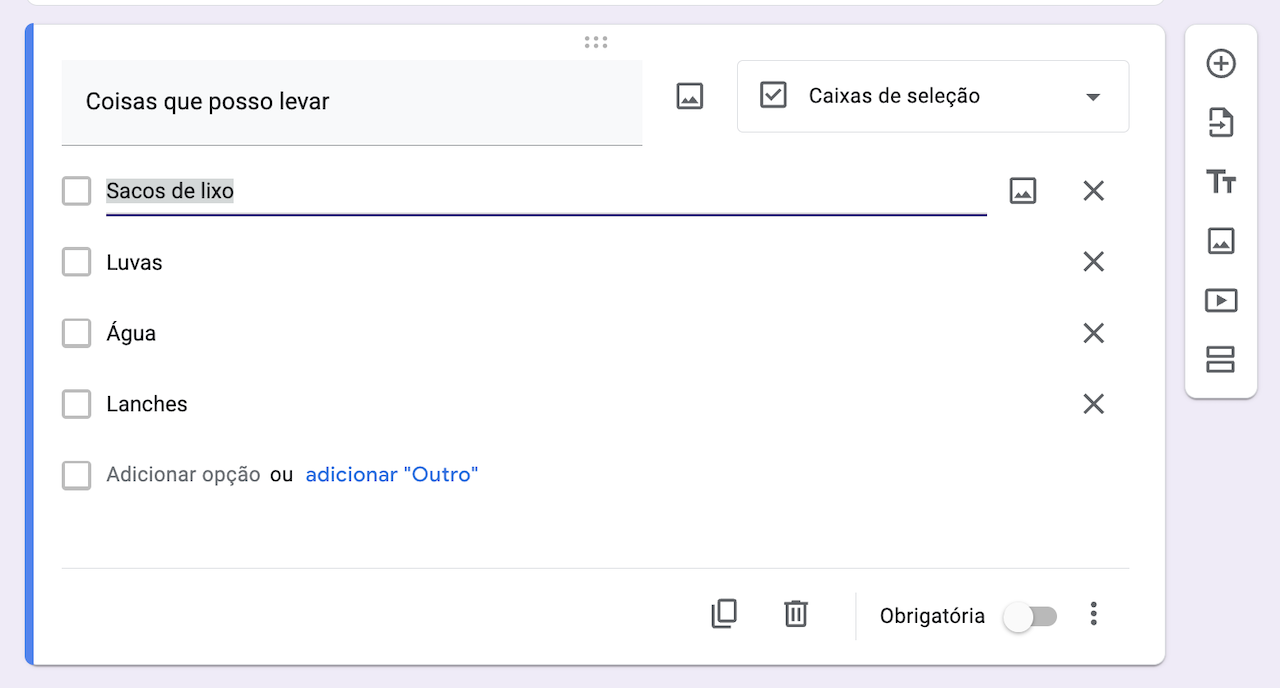Add an image to the question title
1280x688 pixels.
(x=690, y=96)
